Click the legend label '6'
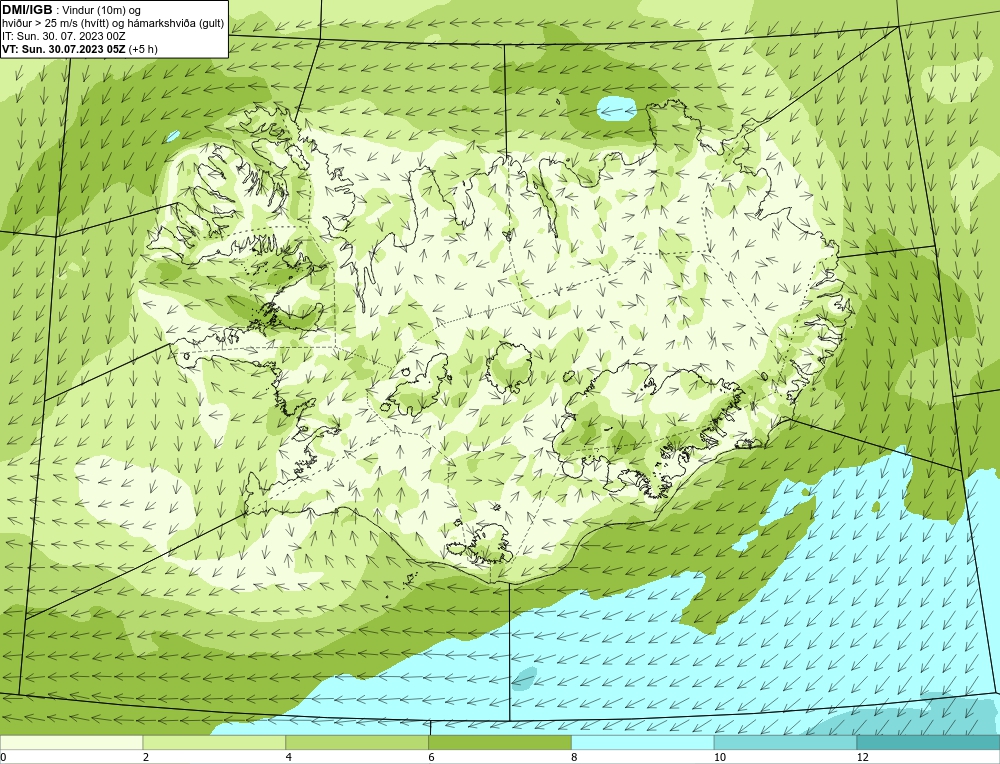The width and height of the screenshot is (1000, 764). [x=431, y=758]
